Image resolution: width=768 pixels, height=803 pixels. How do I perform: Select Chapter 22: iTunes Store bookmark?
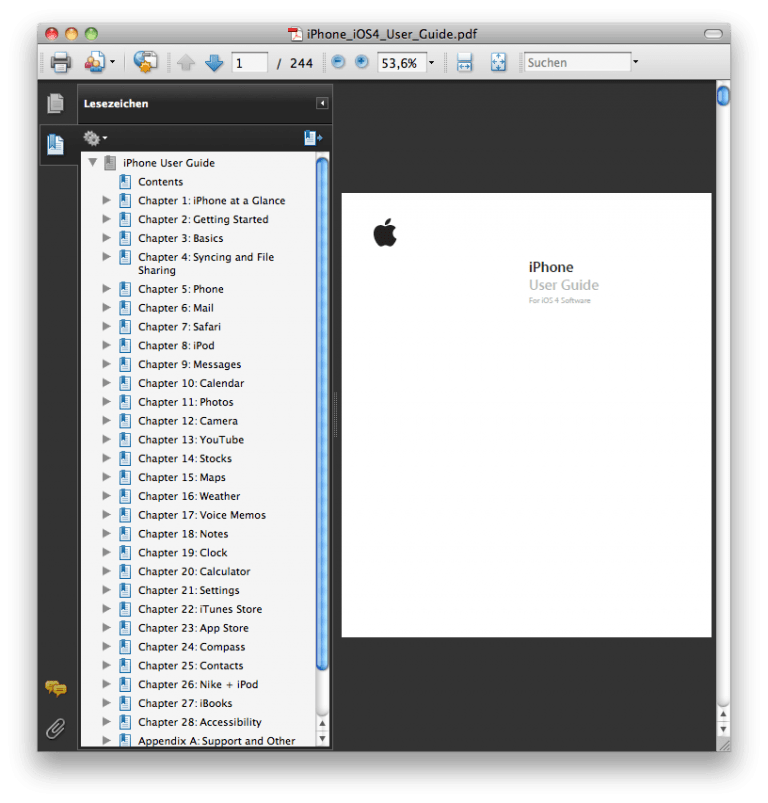click(200, 609)
